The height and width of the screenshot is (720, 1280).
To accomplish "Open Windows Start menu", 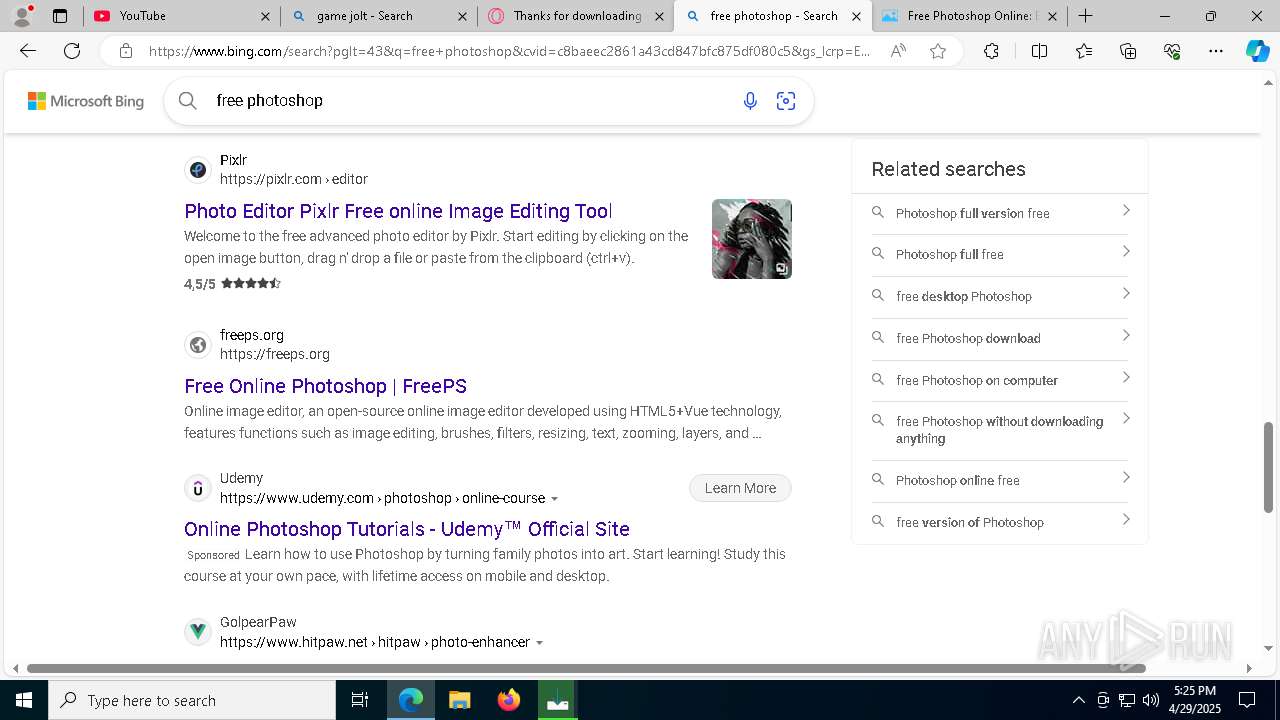I will tap(23, 700).
